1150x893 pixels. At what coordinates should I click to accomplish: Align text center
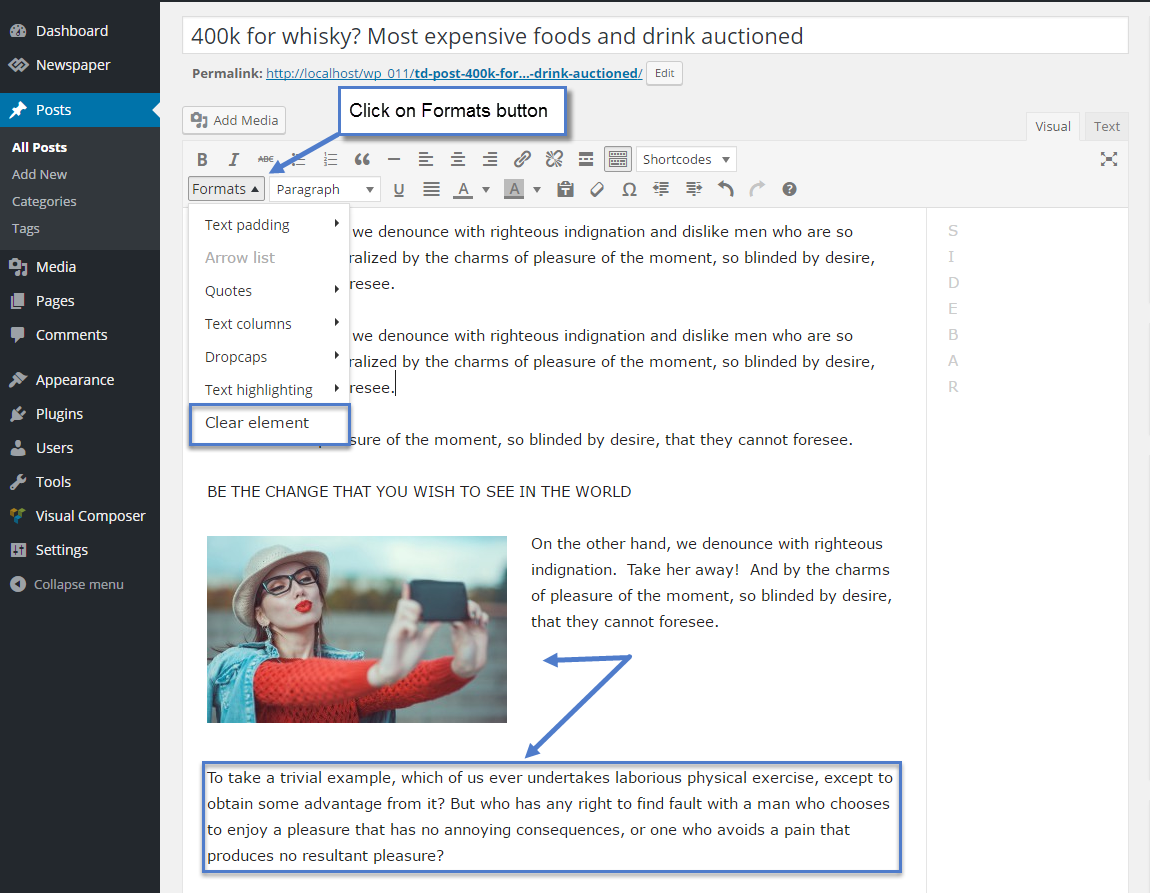pyautogui.click(x=458, y=159)
